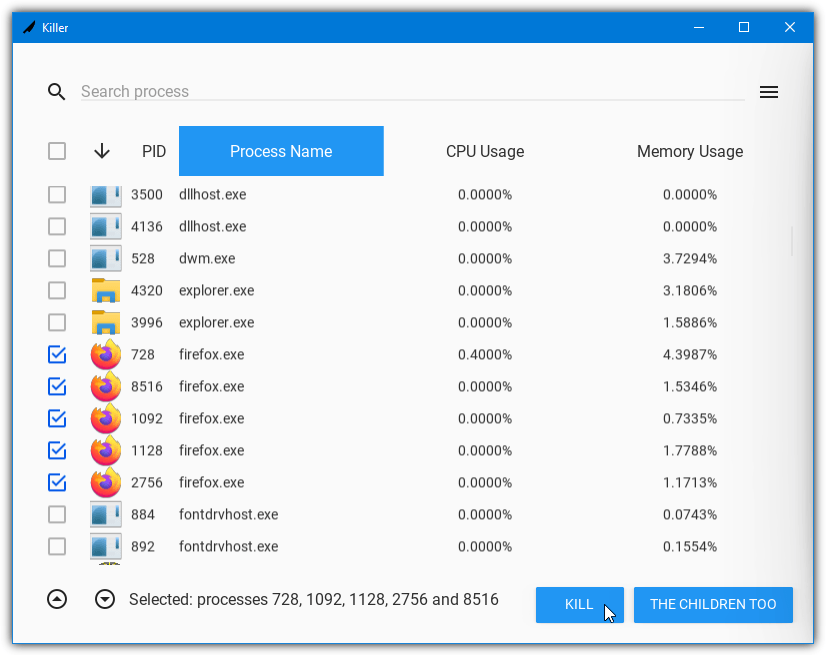Click the KILL button
826x655 pixels.
coord(579,604)
